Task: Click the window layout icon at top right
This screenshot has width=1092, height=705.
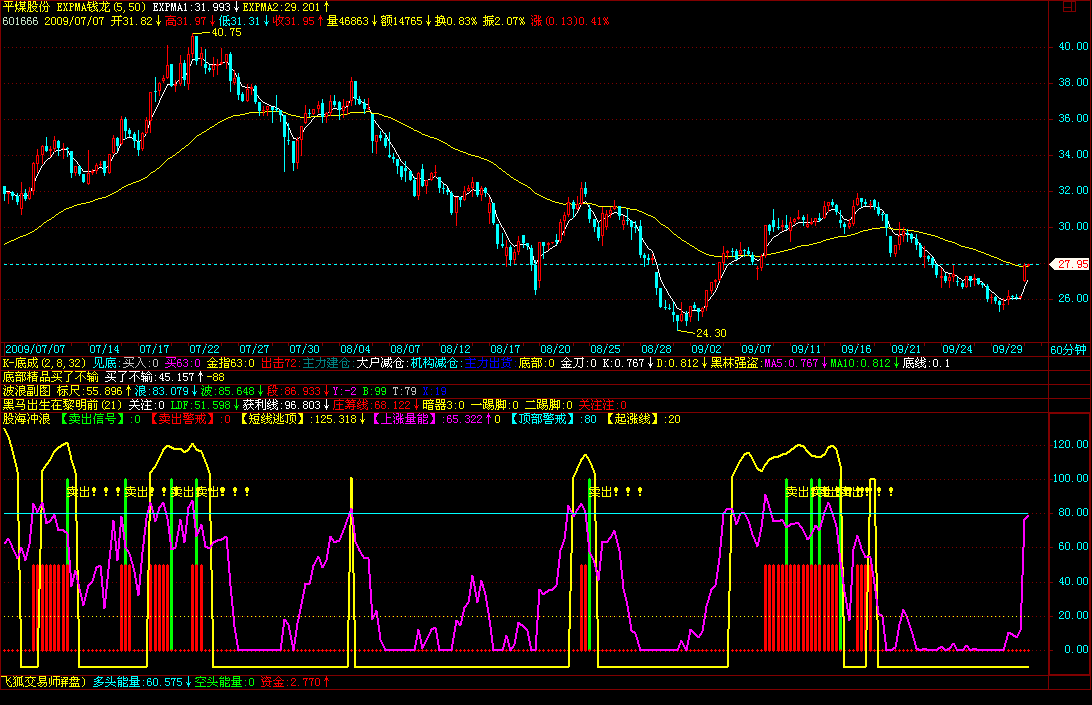Action: (x=1069, y=6)
